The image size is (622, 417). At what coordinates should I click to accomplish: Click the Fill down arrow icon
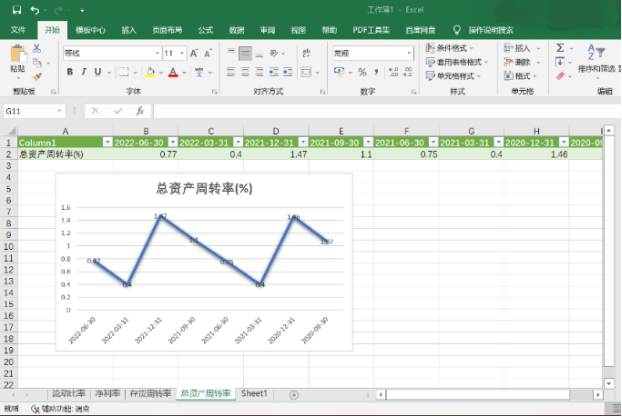coord(560,62)
